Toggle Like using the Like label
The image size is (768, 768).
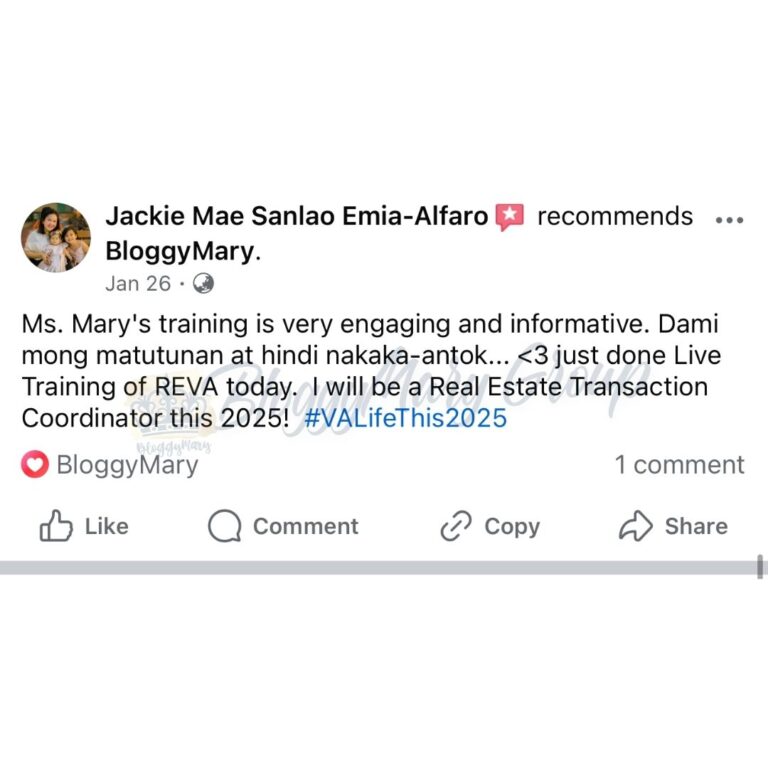[107, 527]
